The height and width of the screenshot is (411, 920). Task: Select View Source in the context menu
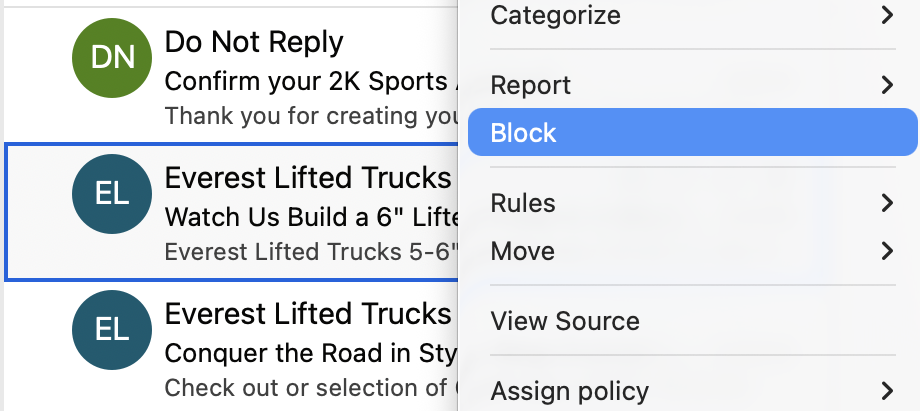tap(565, 321)
